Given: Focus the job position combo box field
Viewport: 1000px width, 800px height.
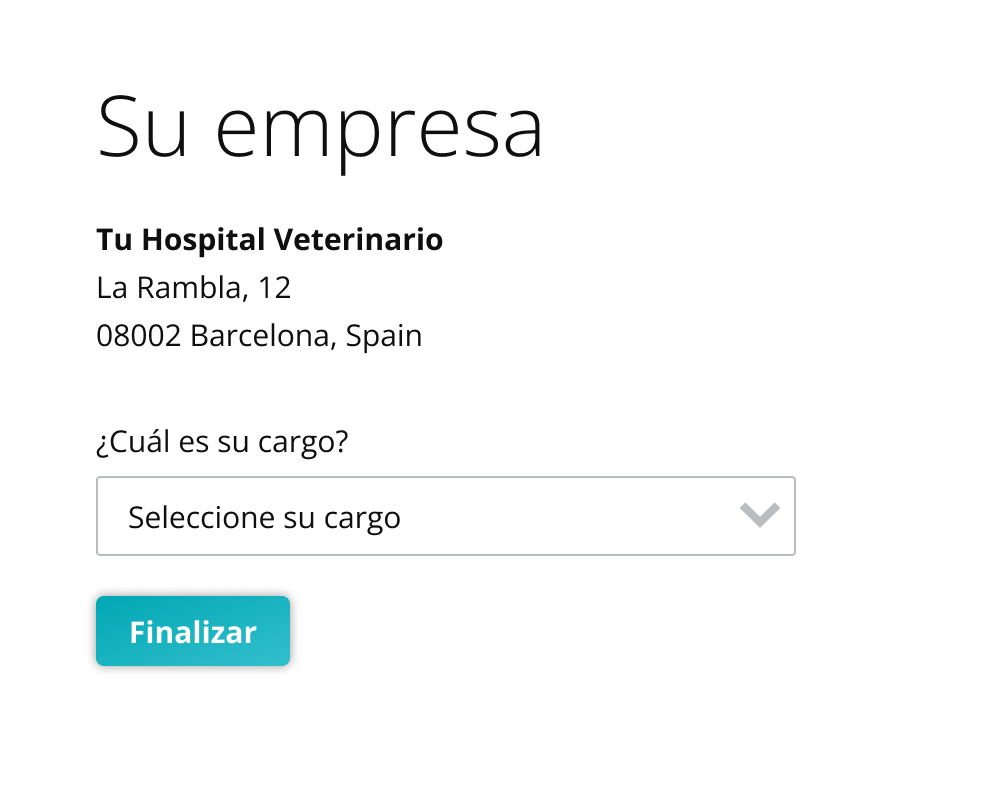Looking at the screenshot, I should 446,516.
